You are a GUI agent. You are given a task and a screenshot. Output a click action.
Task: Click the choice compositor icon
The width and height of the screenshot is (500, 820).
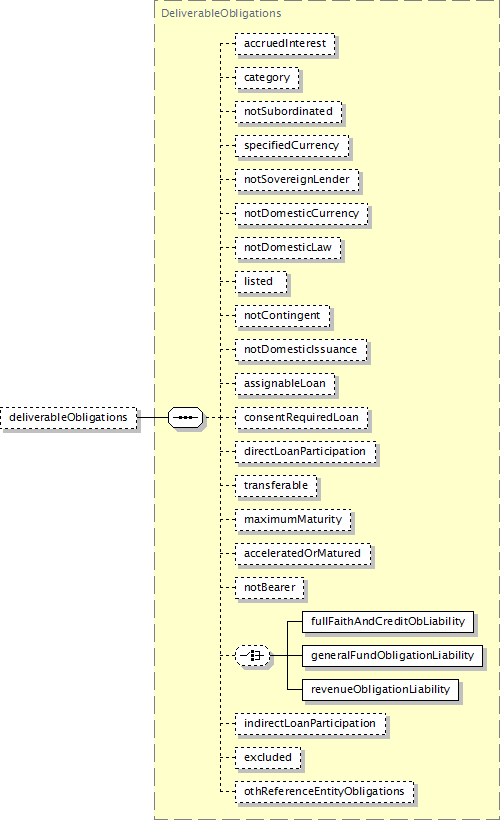coord(253,655)
